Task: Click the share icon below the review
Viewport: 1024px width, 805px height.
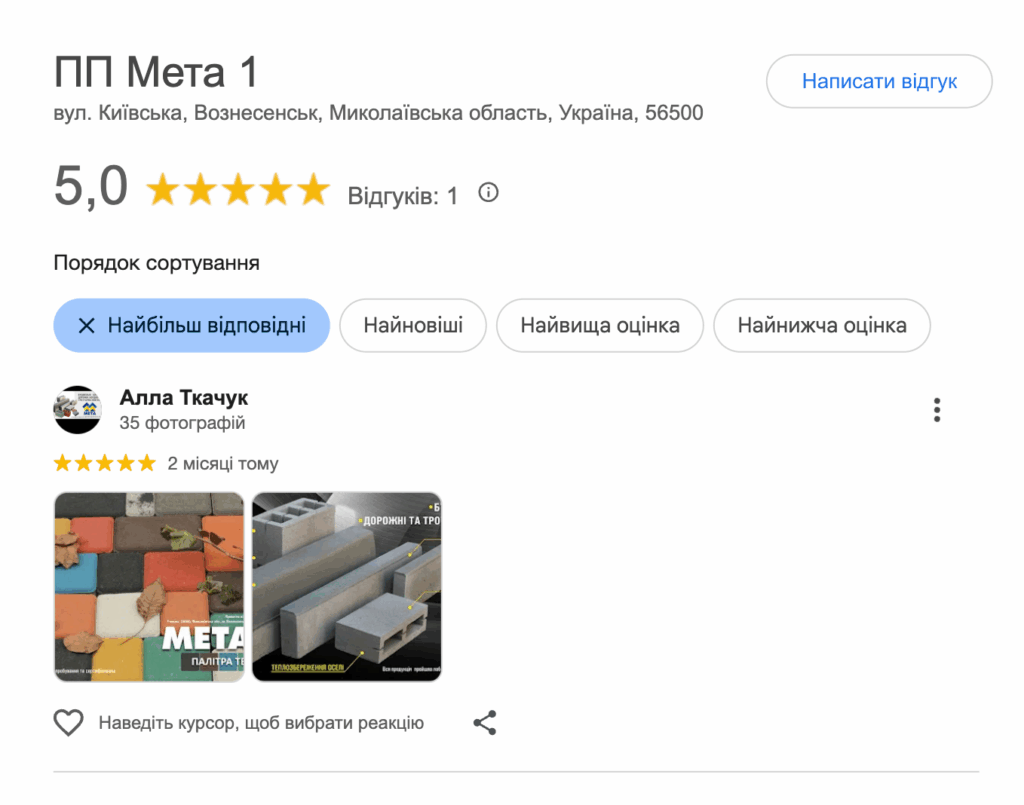Action: (485, 723)
